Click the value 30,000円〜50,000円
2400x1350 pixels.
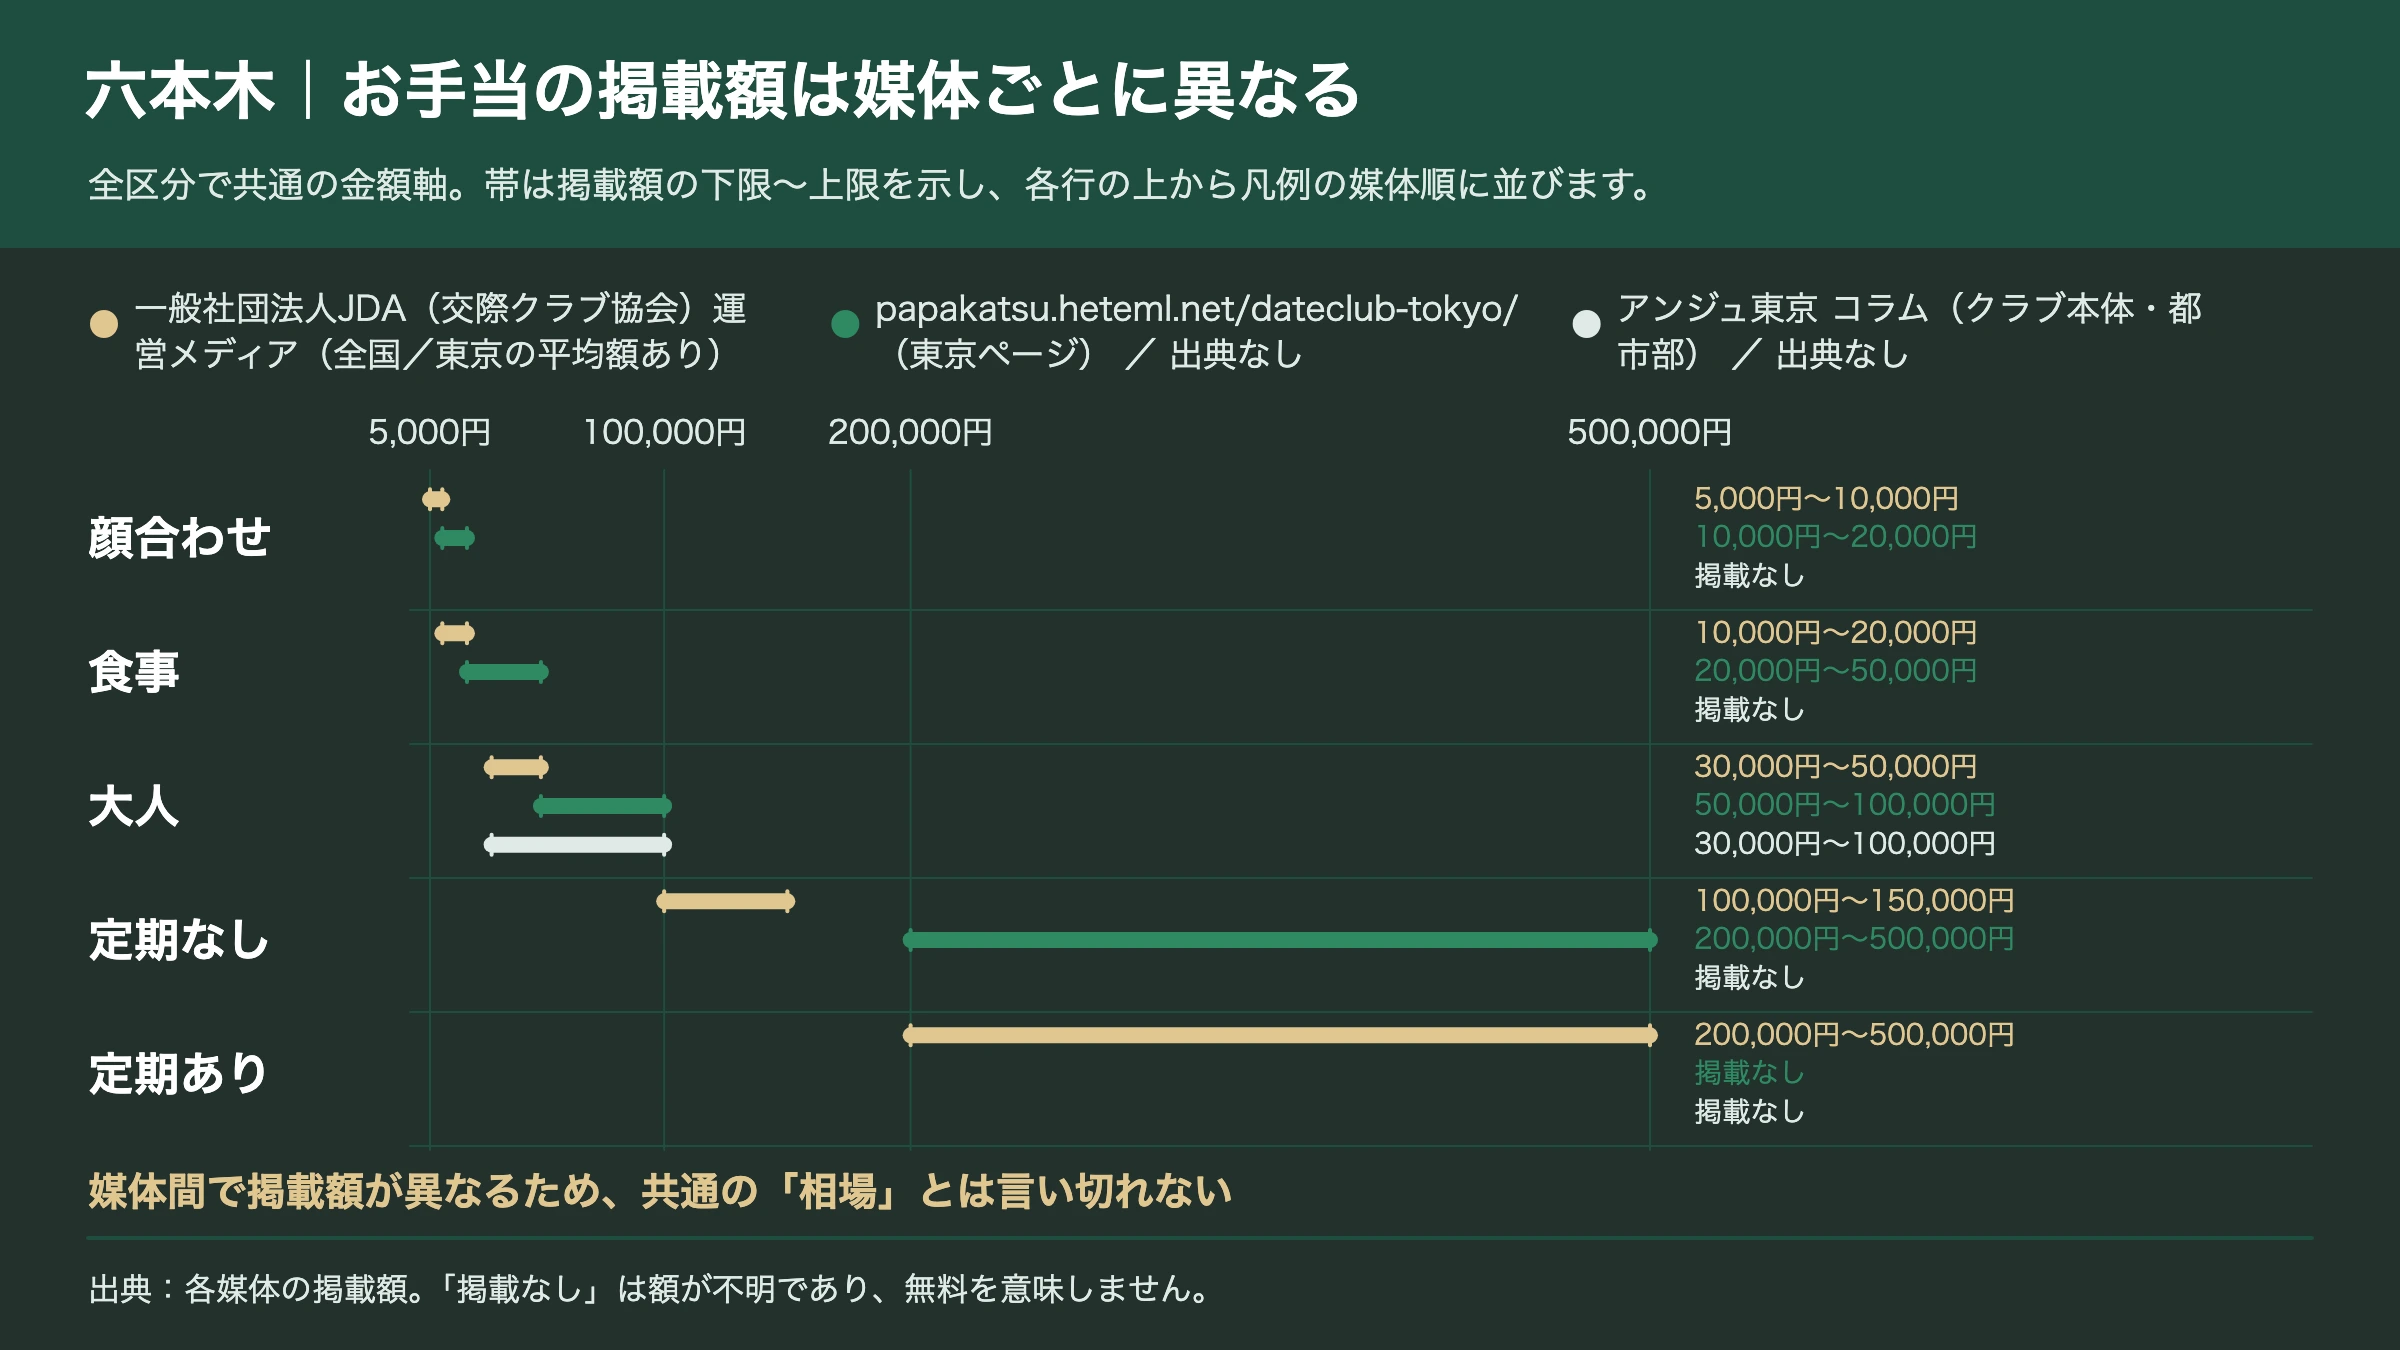point(1835,767)
